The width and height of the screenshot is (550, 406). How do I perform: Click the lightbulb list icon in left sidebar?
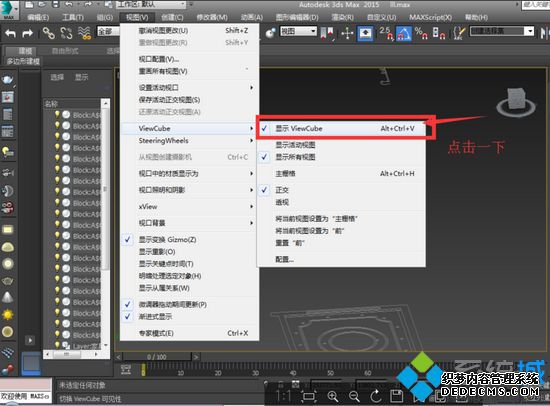pos(8,152)
